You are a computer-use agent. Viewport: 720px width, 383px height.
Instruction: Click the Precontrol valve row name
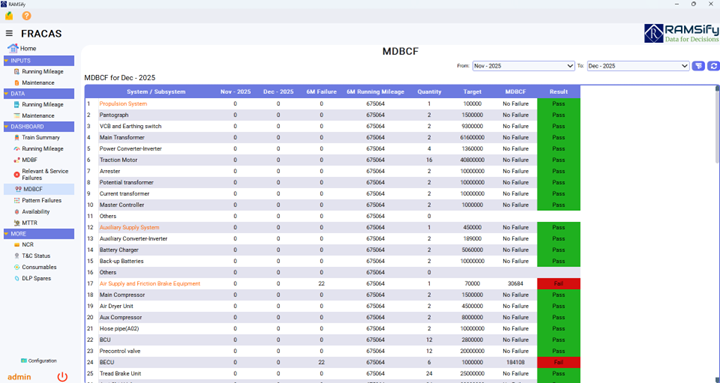[120, 351]
